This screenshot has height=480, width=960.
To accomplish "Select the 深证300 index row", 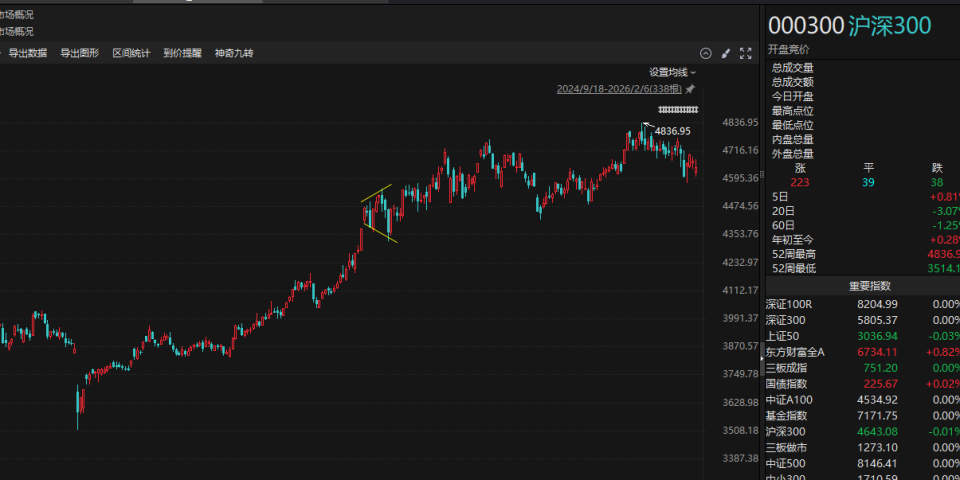I will point(863,320).
